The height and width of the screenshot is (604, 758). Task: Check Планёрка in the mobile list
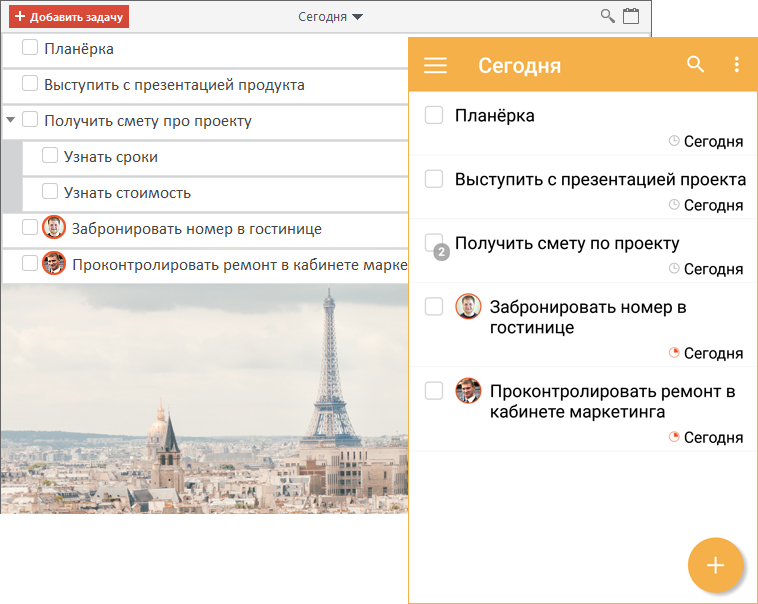(x=434, y=115)
